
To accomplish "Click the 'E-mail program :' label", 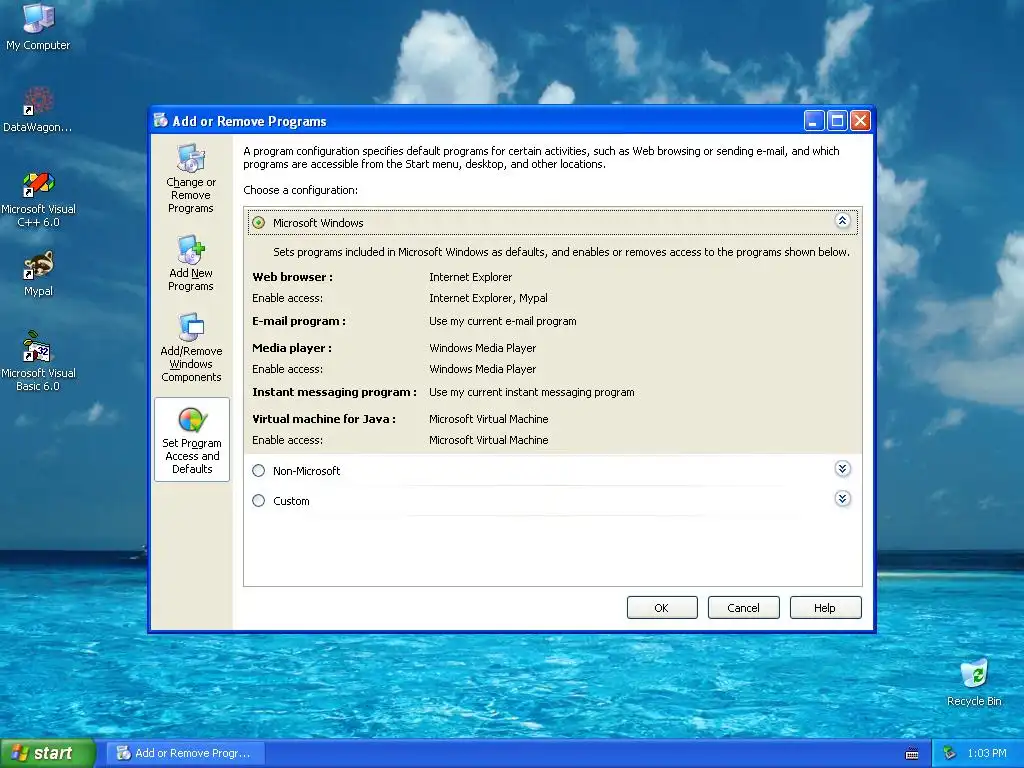I will point(299,321).
